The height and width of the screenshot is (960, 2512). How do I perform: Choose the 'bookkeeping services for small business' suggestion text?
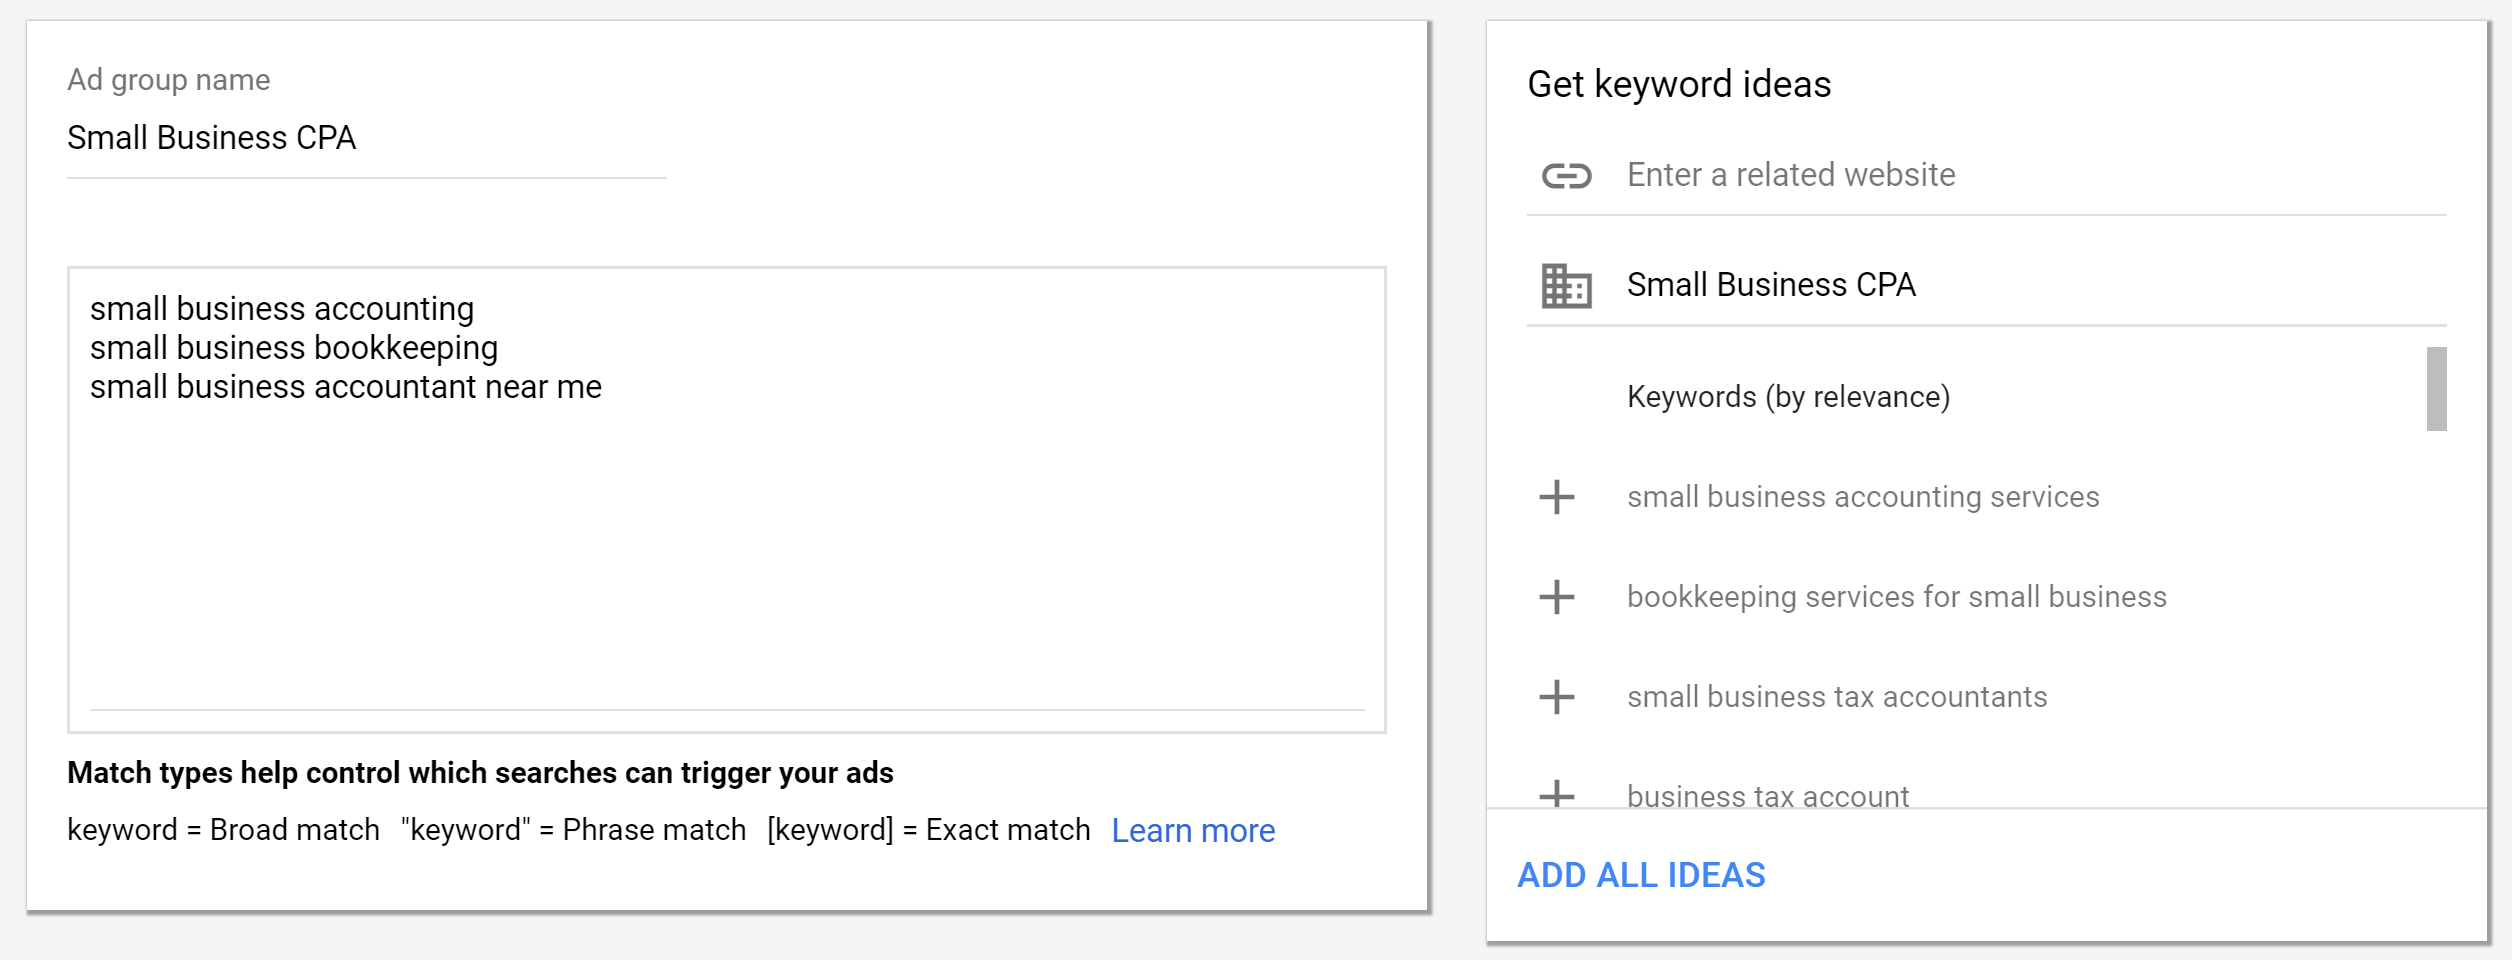coord(1896,597)
